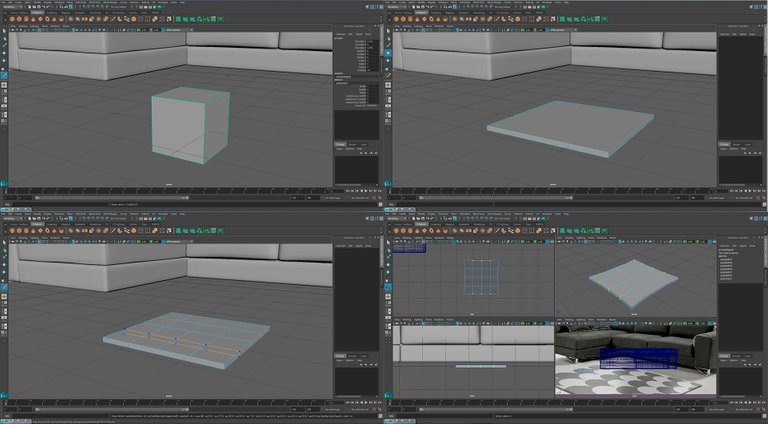Screen dimensions: 768x424
Task: Save scene icon in cube window status line
Action: [x=39, y=7]
